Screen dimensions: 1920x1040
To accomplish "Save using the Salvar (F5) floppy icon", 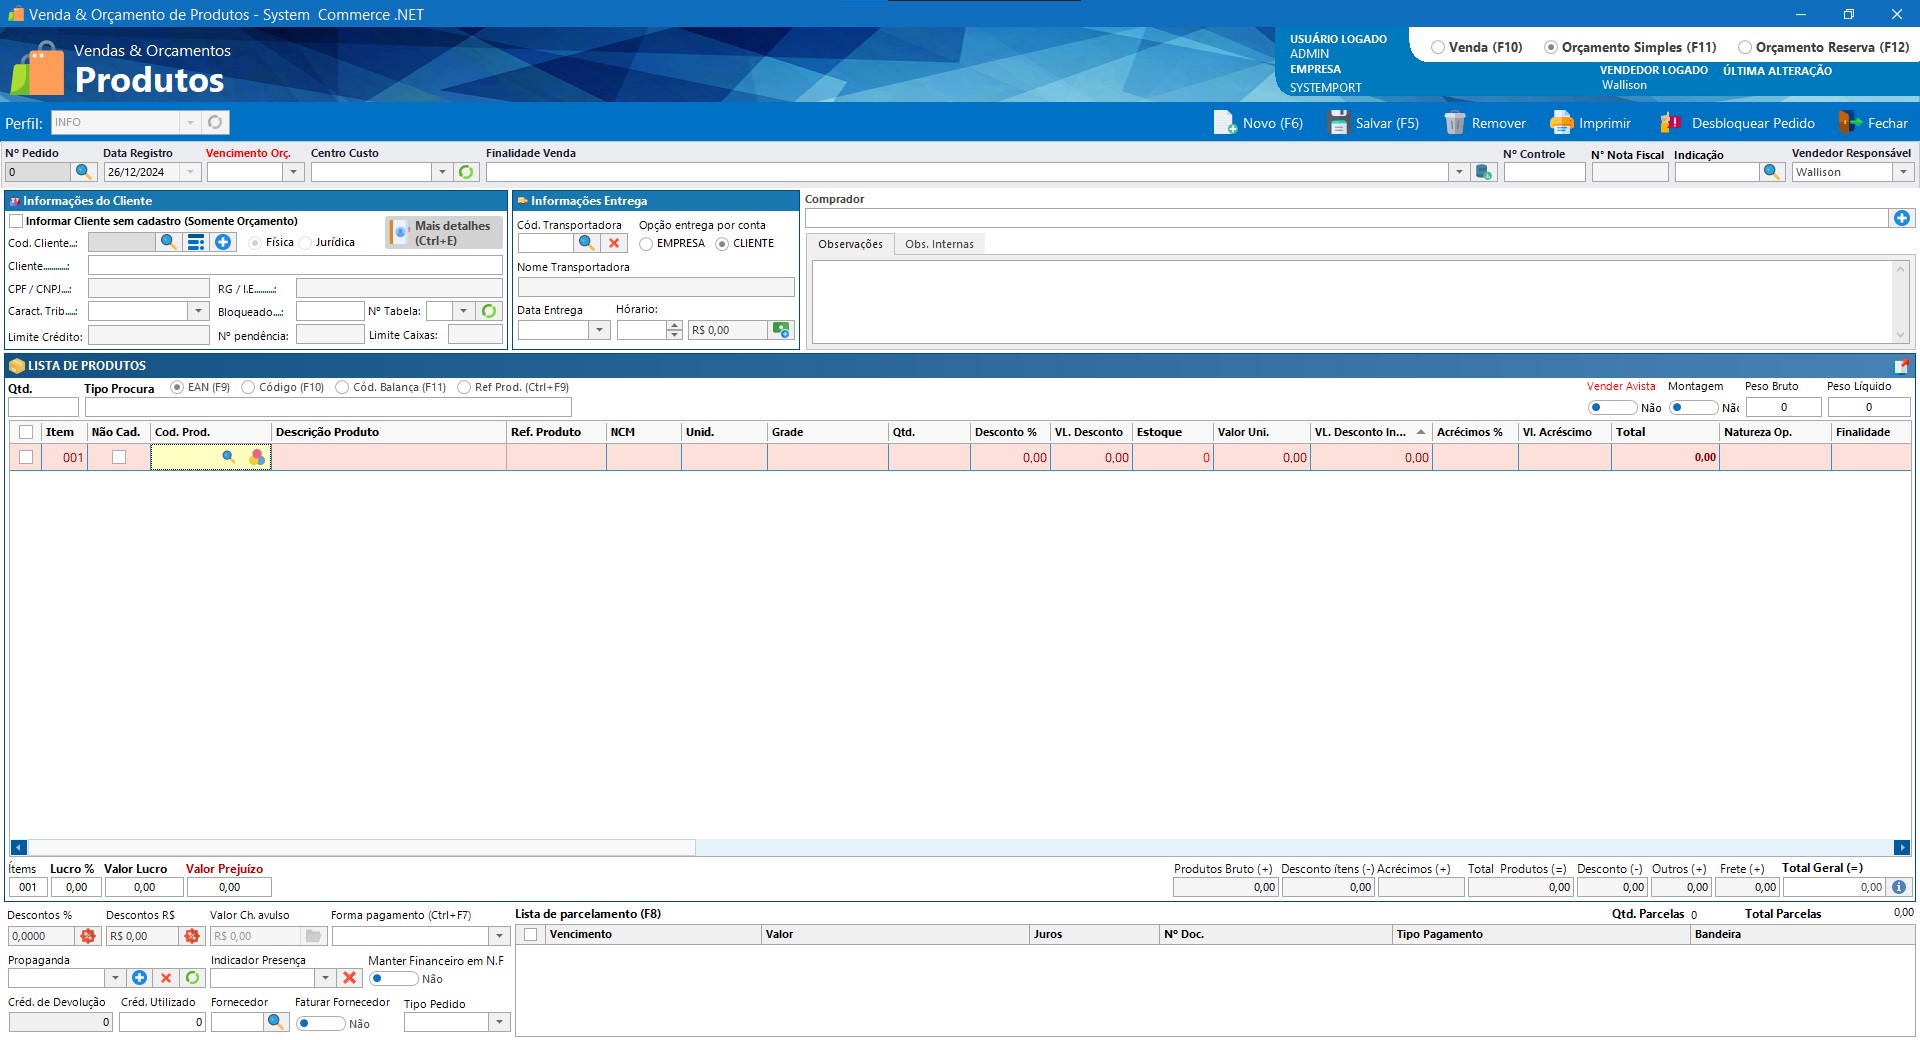I will tap(1339, 123).
